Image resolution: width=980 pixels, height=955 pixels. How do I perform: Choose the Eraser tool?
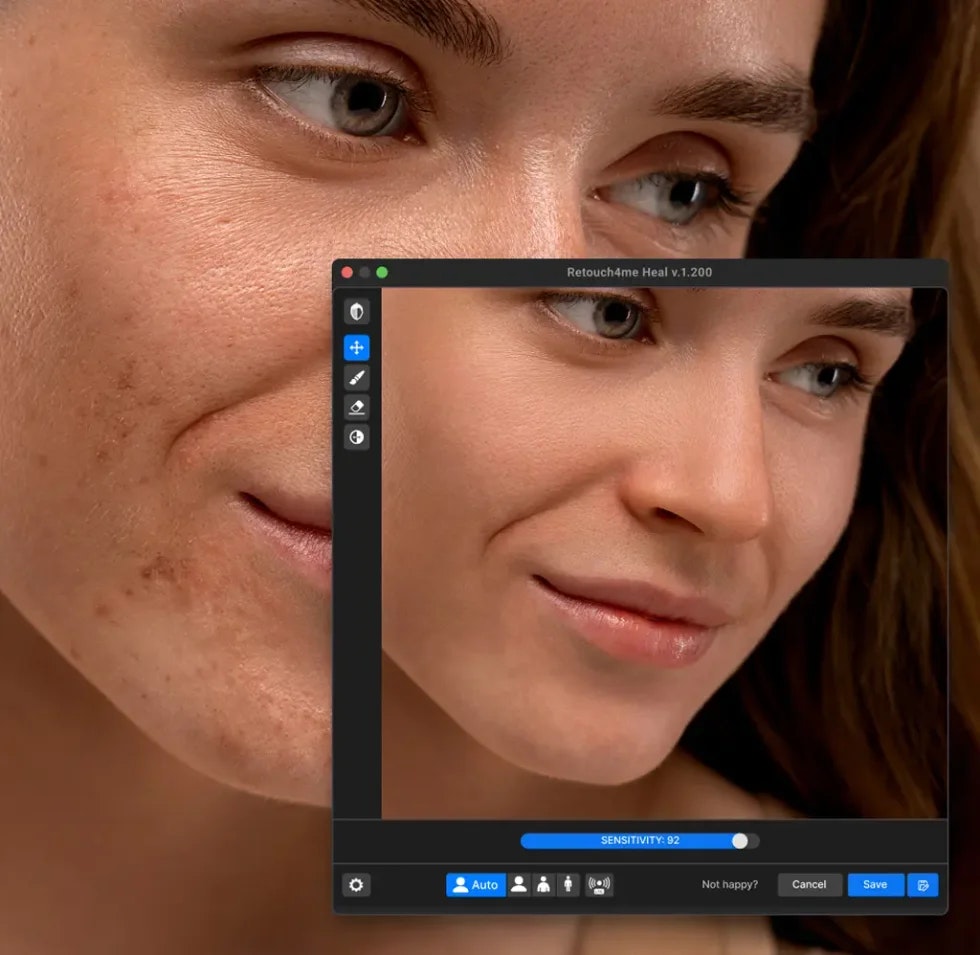356,408
